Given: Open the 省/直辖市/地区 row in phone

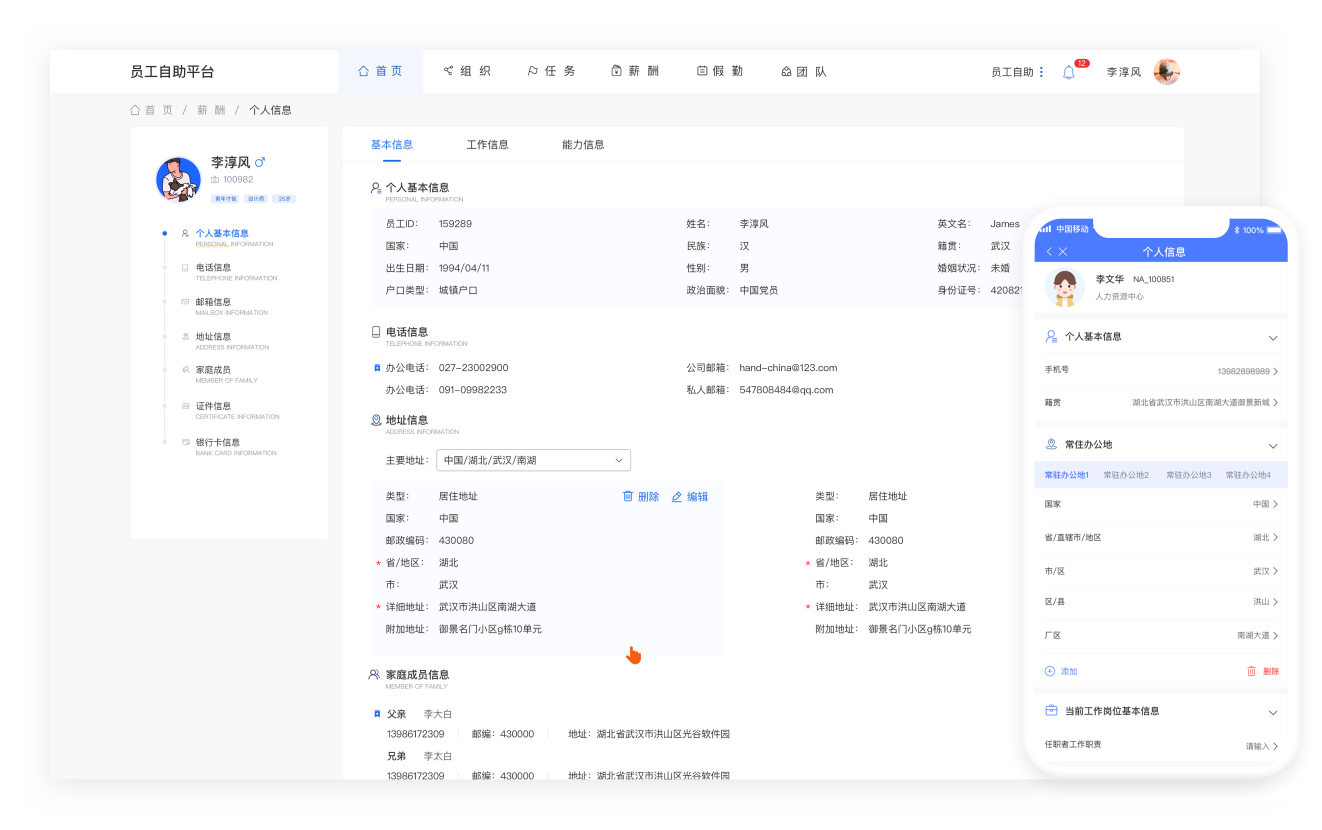Looking at the screenshot, I should click(1161, 538).
